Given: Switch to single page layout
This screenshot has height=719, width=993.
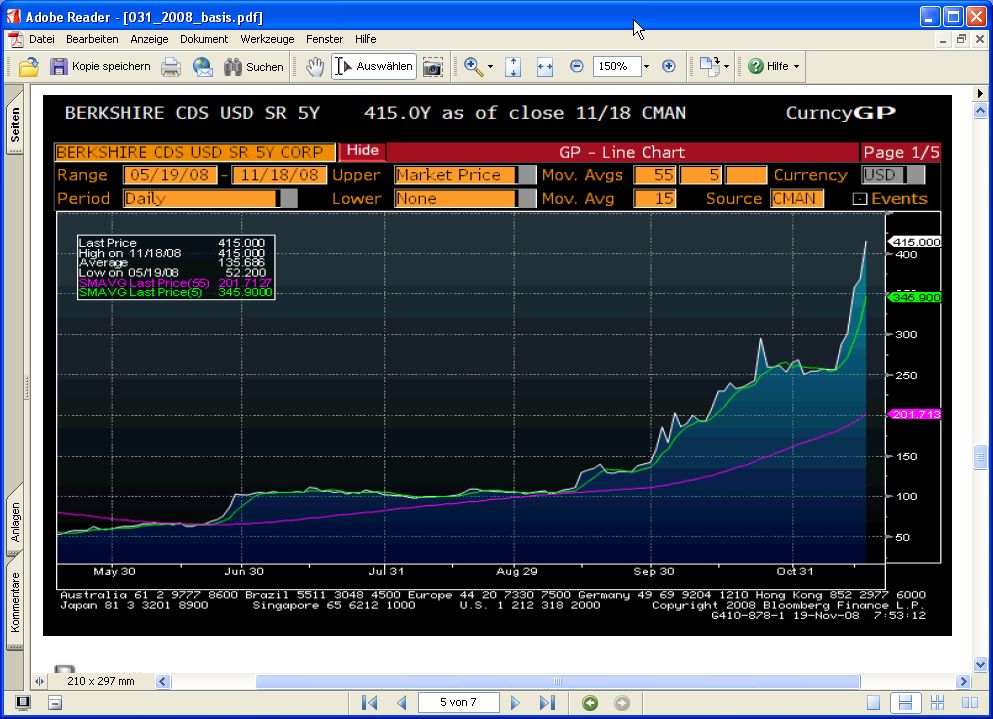Looking at the screenshot, I should click(874, 703).
